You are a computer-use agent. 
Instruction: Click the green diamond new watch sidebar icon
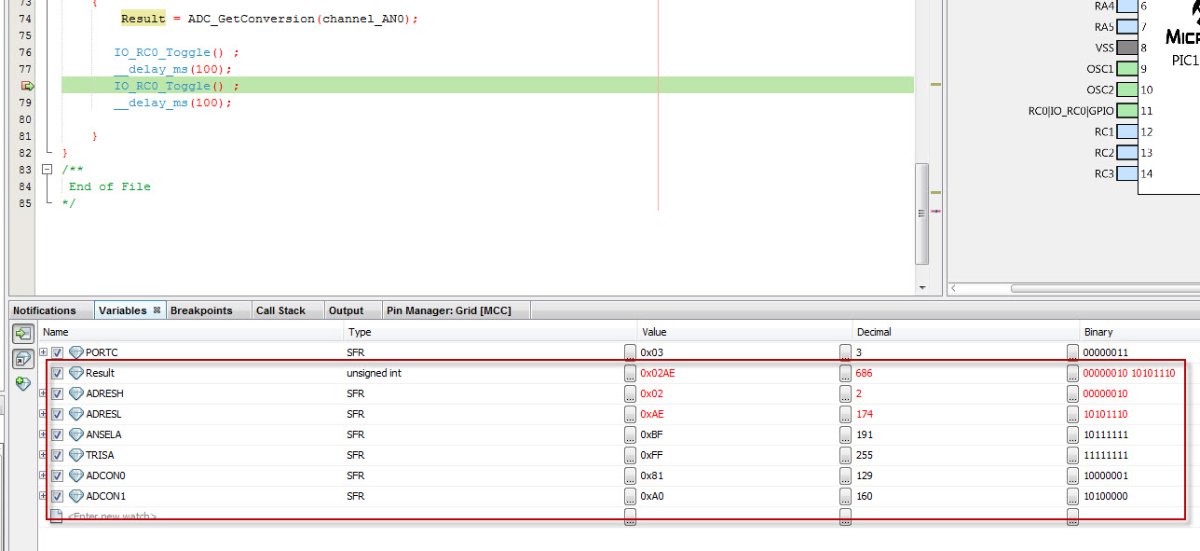coord(22,382)
